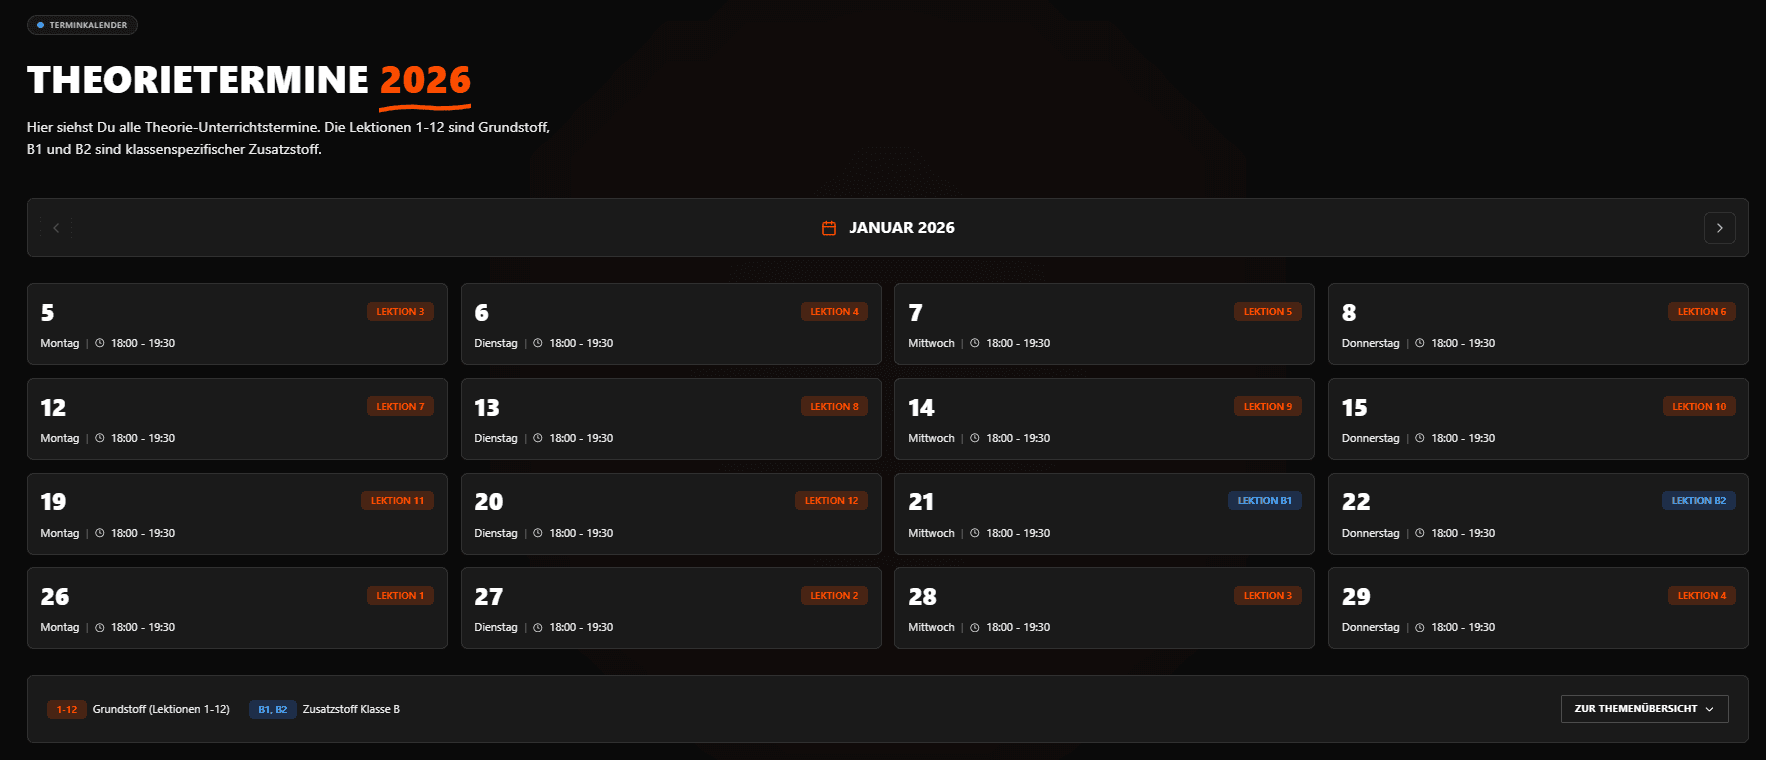Select the LEKTION B2 badge on January 22
This screenshot has width=1766, height=760.
tap(1699, 500)
